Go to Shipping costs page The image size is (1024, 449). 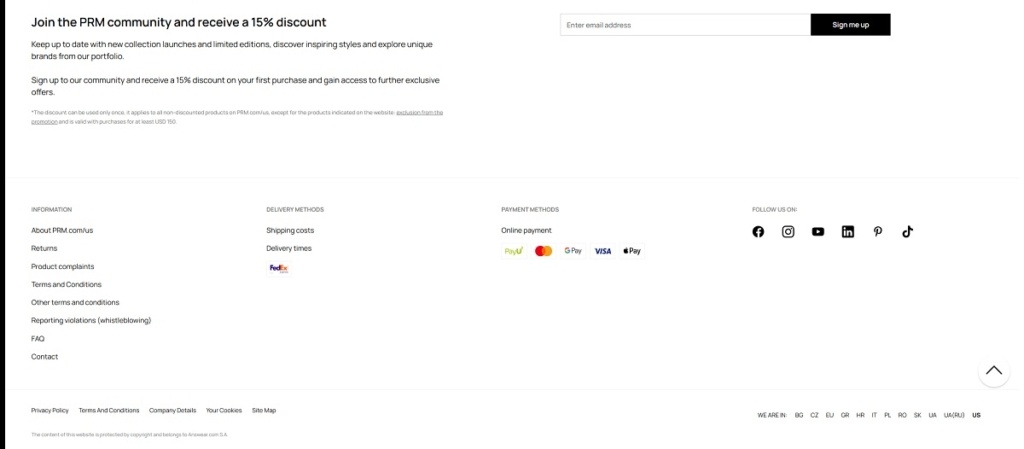(x=290, y=230)
